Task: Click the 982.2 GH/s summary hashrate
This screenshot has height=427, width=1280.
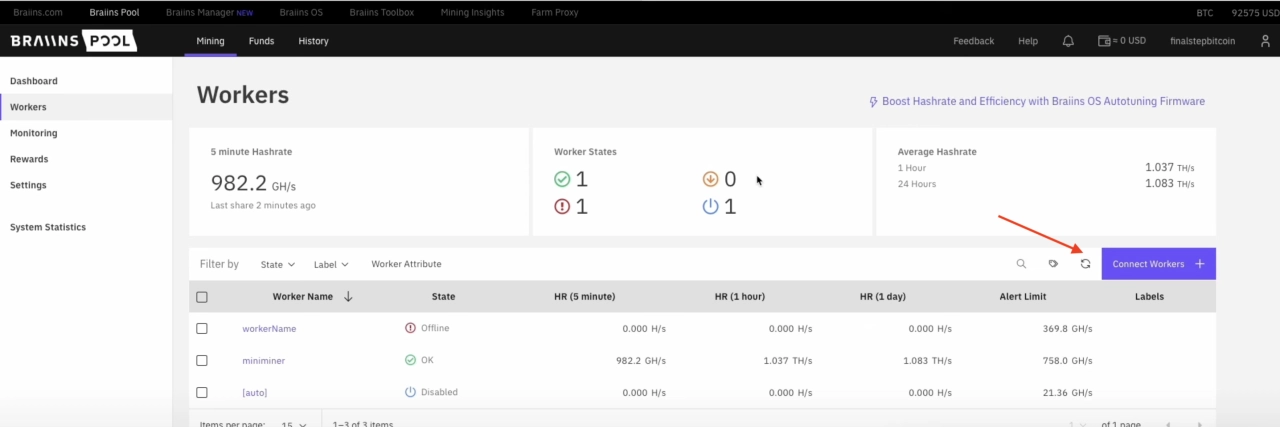Action: click(253, 183)
